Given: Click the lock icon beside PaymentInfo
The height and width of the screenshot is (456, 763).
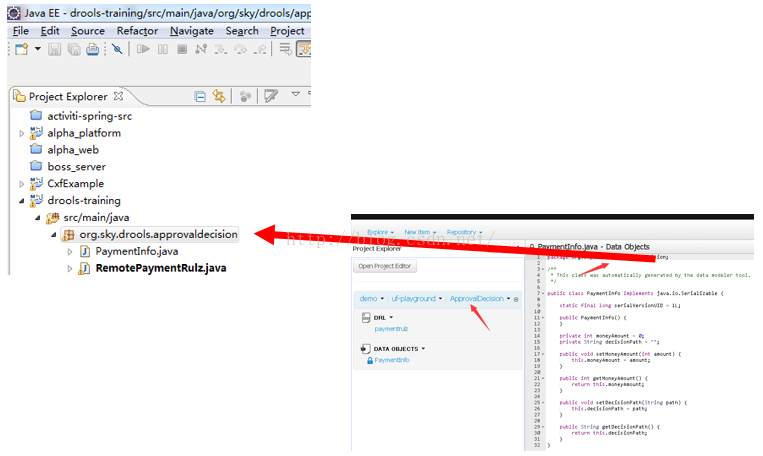Looking at the screenshot, I should [x=370, y=361].
